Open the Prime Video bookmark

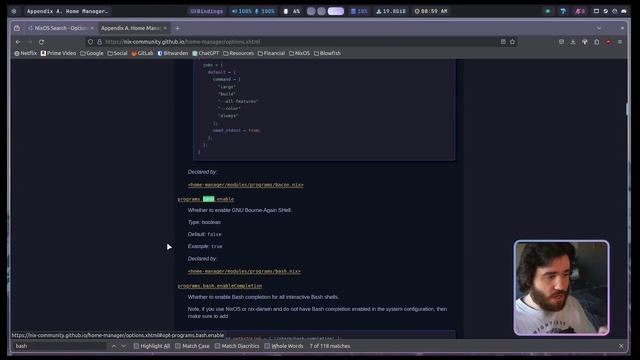[x=58, y=53]
